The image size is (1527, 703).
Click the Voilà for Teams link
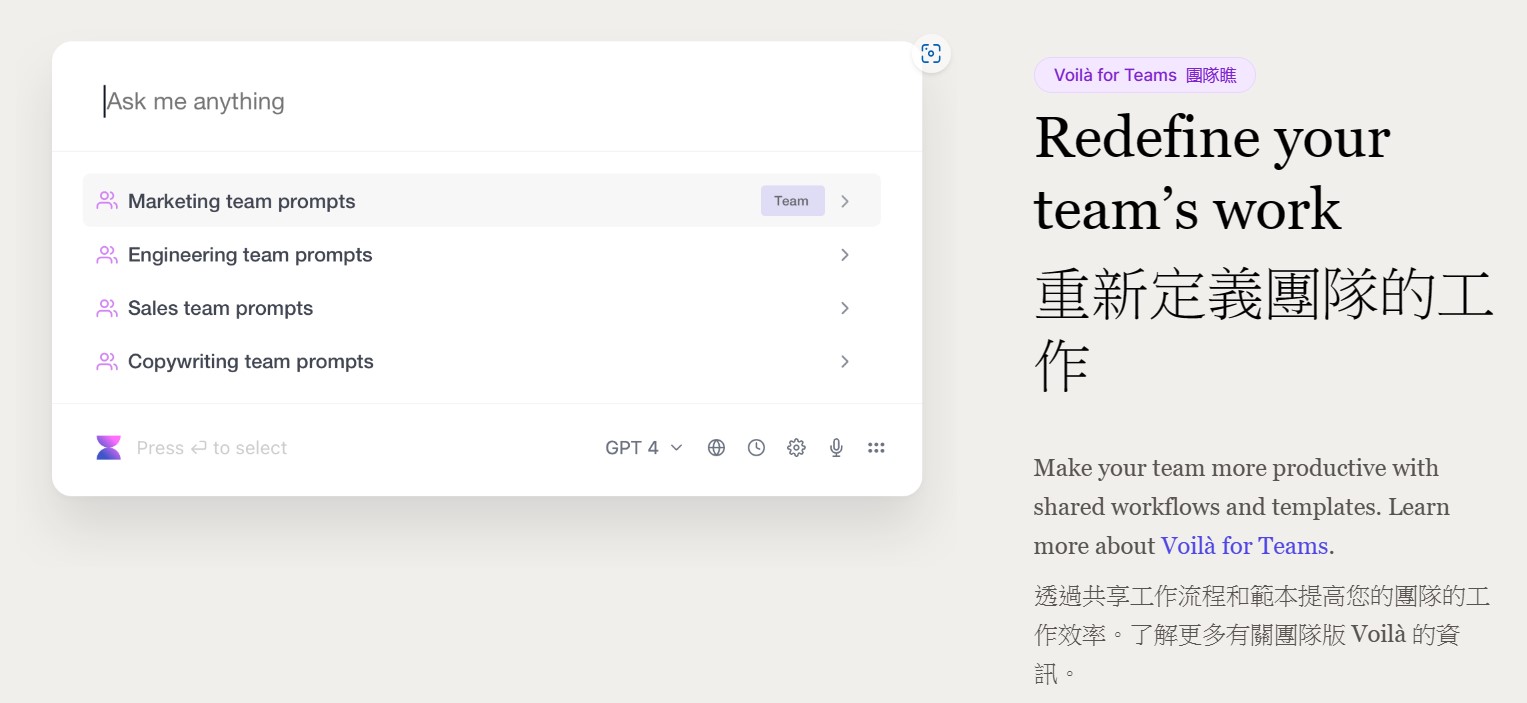click(1244, 546)
